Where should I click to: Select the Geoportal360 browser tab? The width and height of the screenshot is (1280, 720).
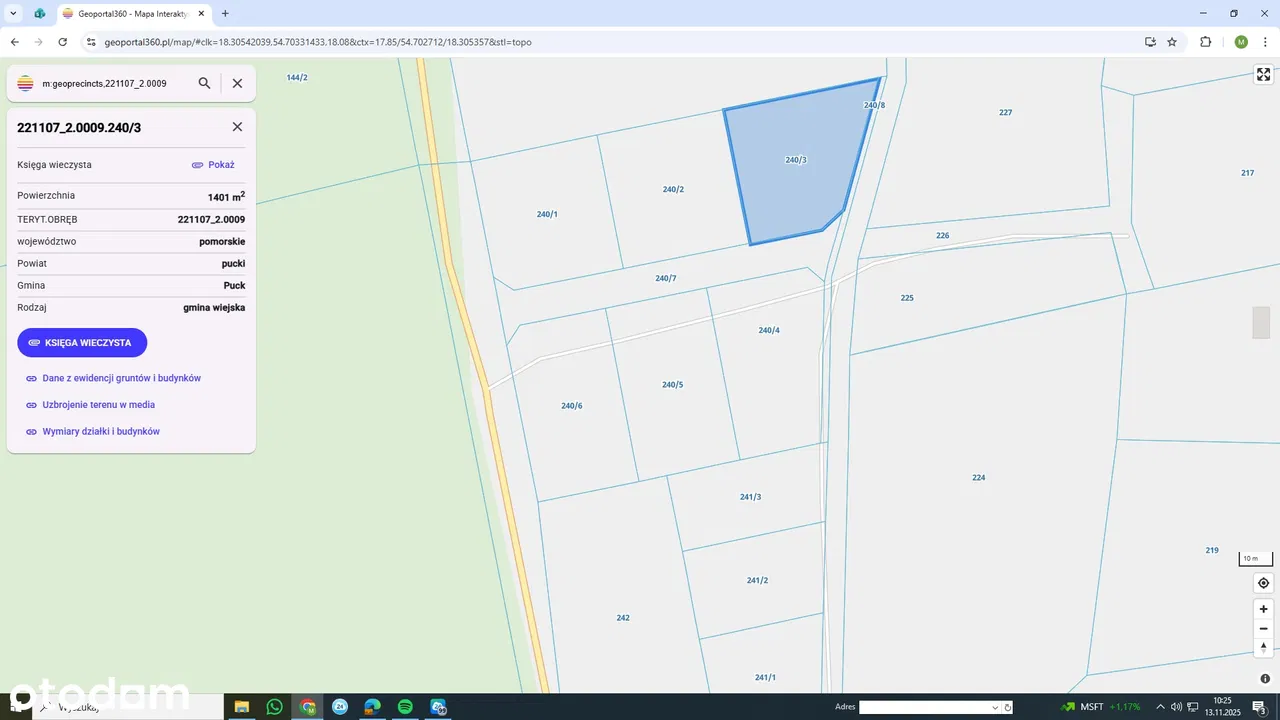(x=130, y=14)
